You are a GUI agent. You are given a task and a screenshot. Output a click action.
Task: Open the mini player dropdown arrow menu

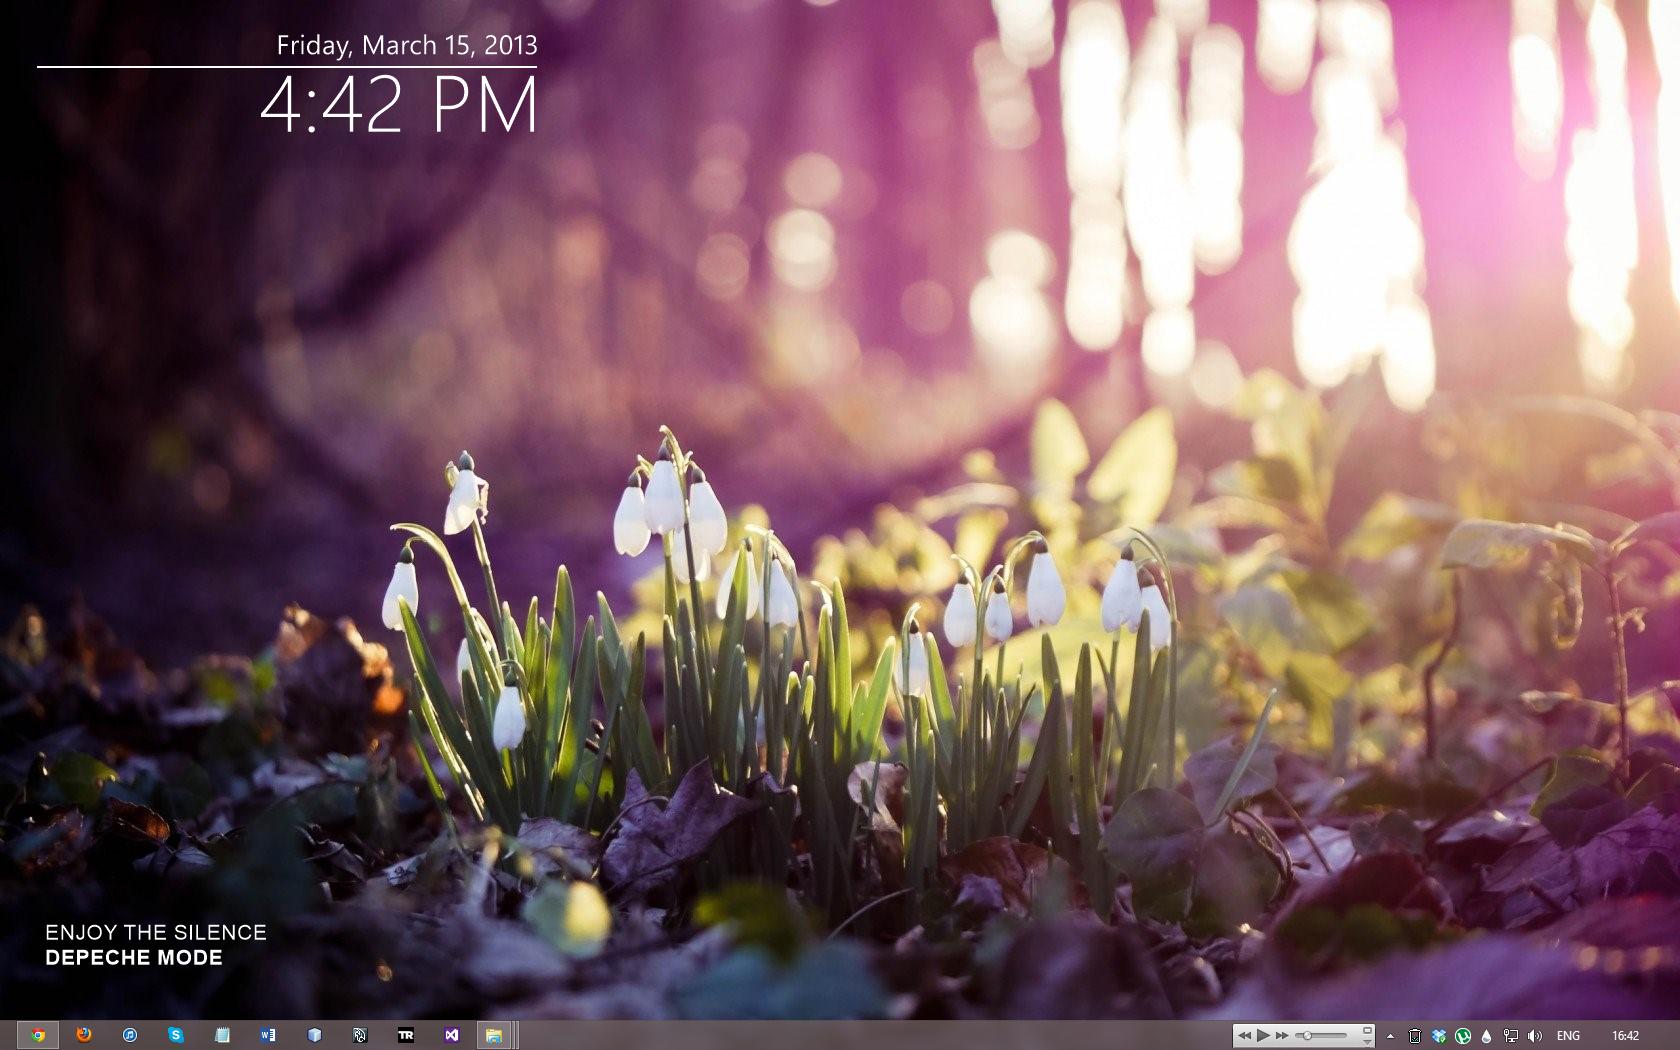[1367, 1041]
